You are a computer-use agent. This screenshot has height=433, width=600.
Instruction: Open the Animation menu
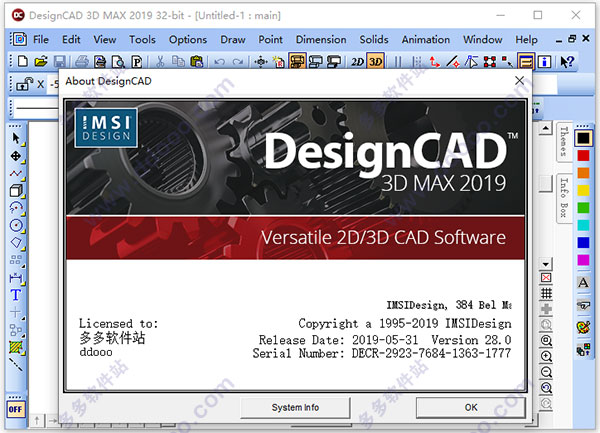point(426,39)
